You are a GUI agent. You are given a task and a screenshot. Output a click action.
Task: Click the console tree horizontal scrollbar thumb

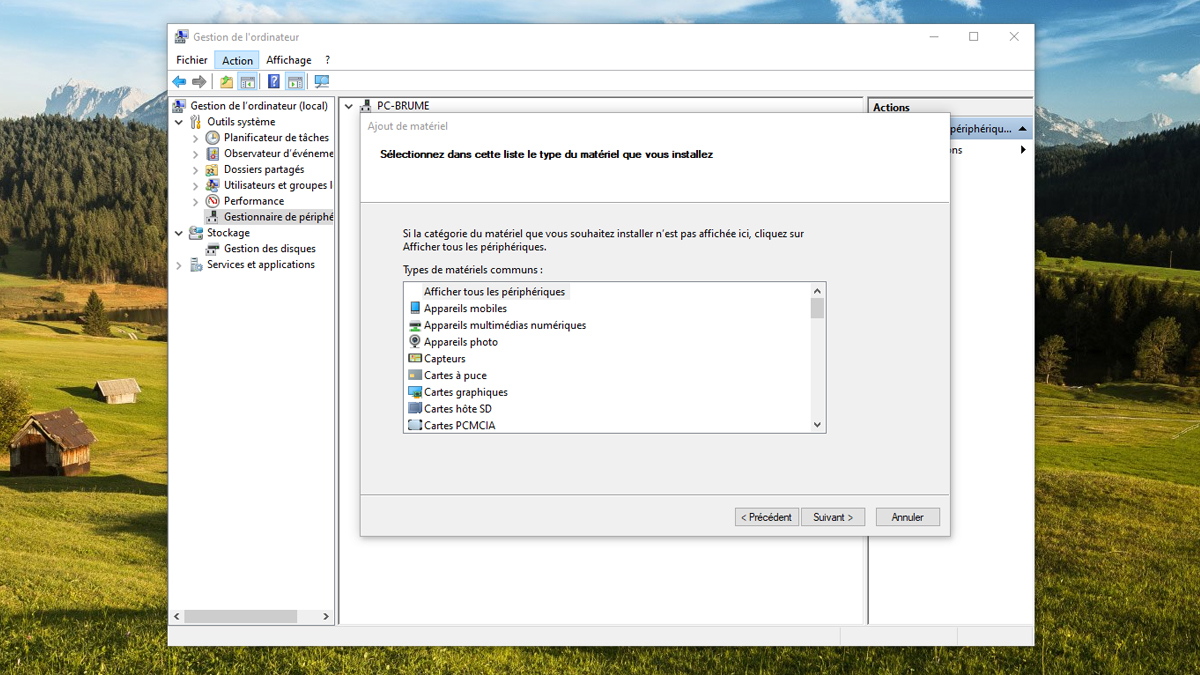pos(241,617)
